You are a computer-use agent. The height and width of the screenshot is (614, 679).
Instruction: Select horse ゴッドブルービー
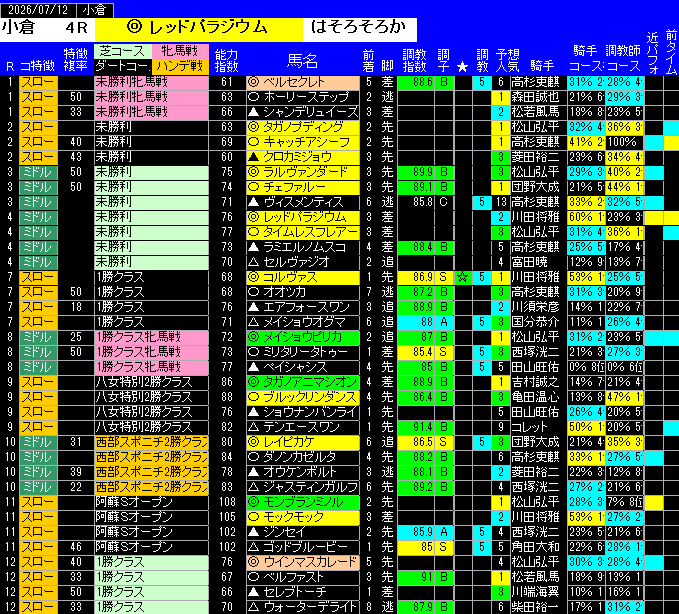pyautogui.click(x=303, y=547)
